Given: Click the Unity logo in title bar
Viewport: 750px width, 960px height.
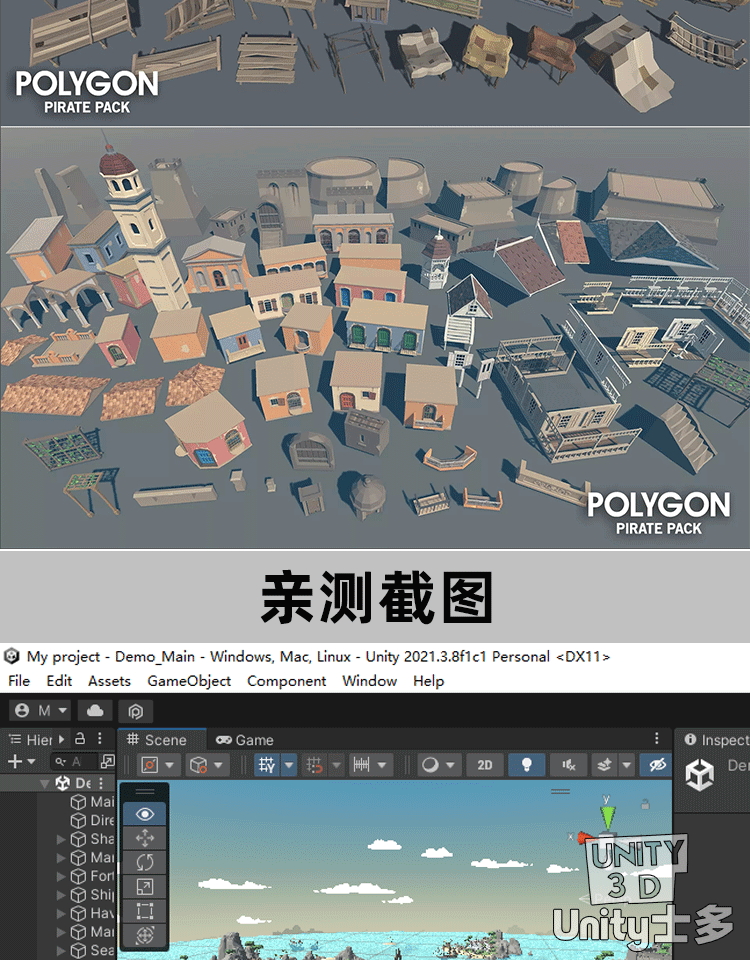Looking at the screenshot, I should [12, 656].
